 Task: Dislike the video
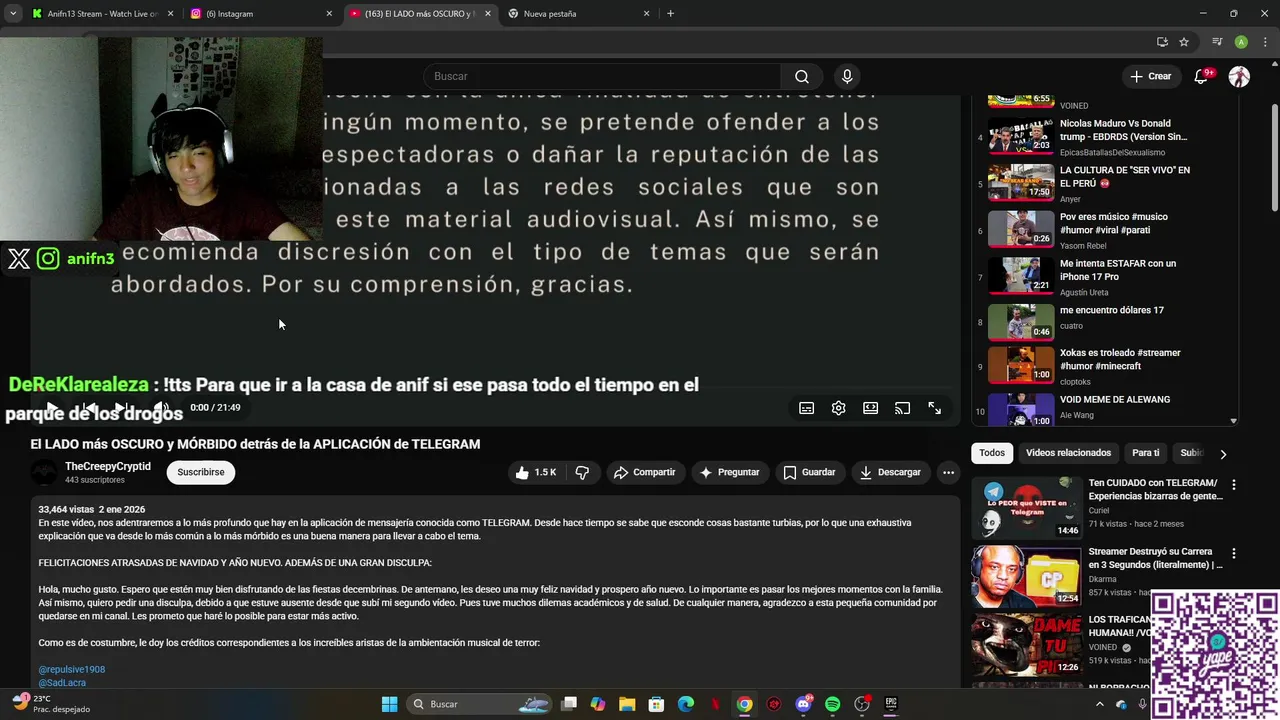(x=582, y=472)
